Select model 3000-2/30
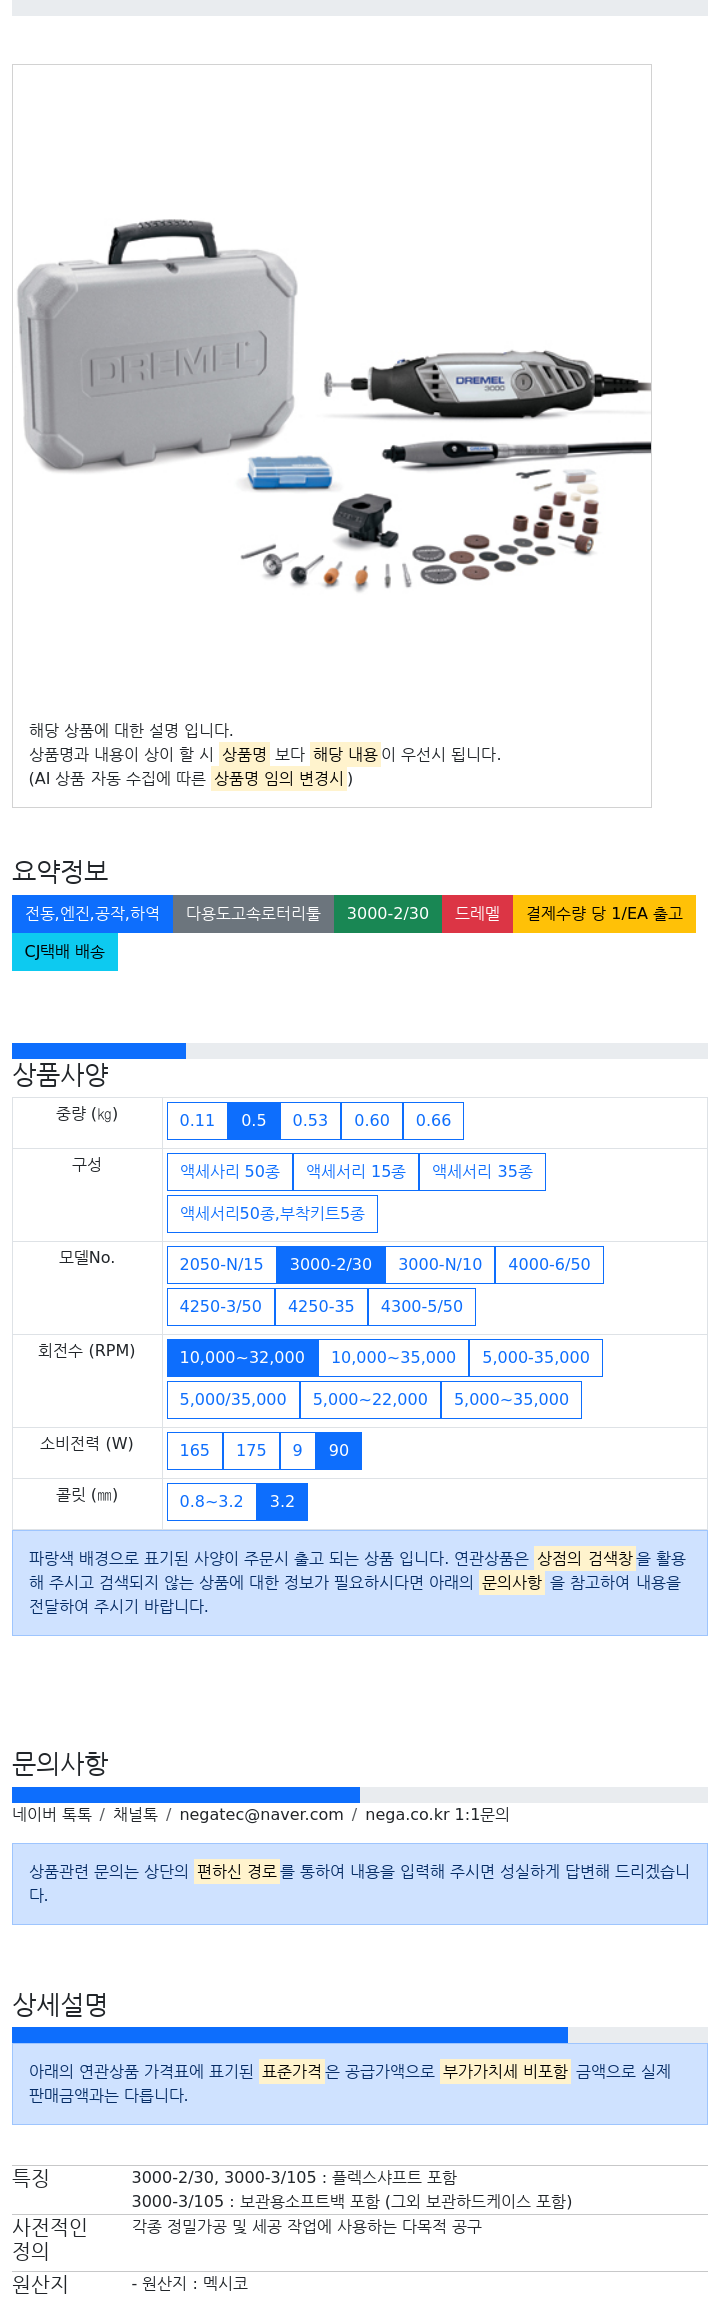 [330, 1265]
